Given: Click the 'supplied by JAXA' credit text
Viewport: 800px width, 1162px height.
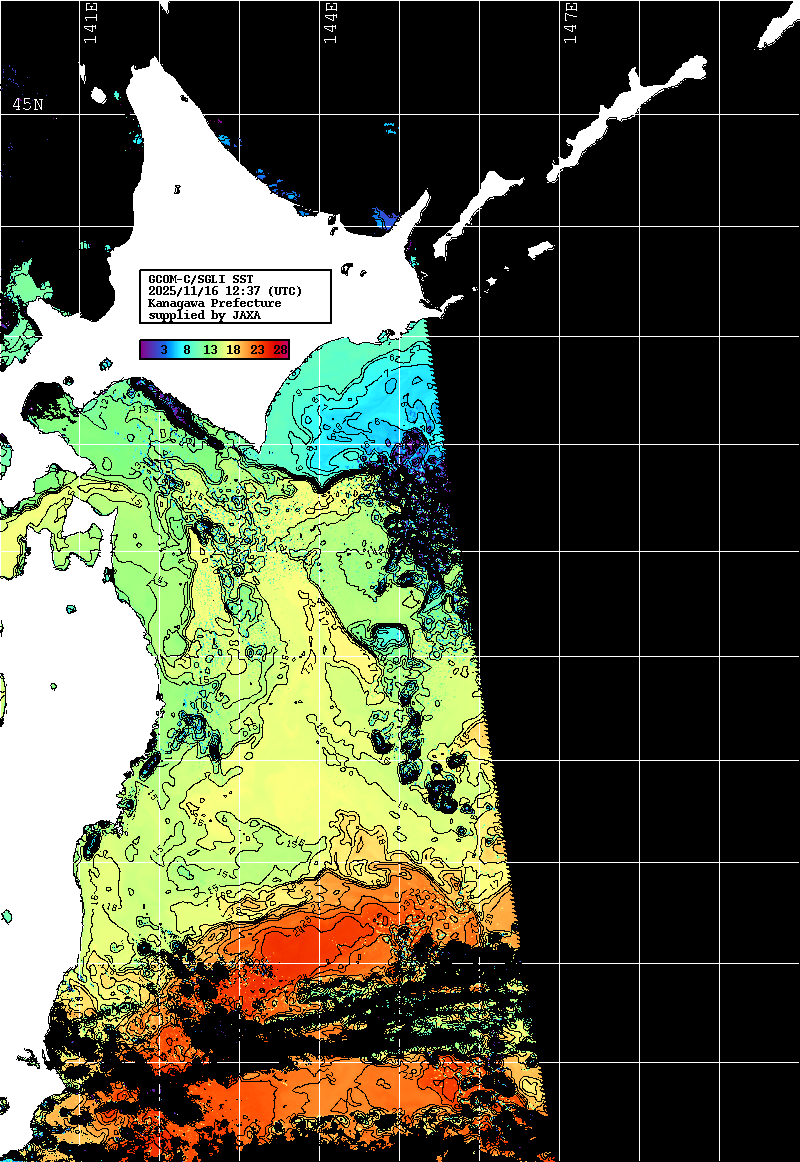Looking at the screenshot, I should 204,315.
